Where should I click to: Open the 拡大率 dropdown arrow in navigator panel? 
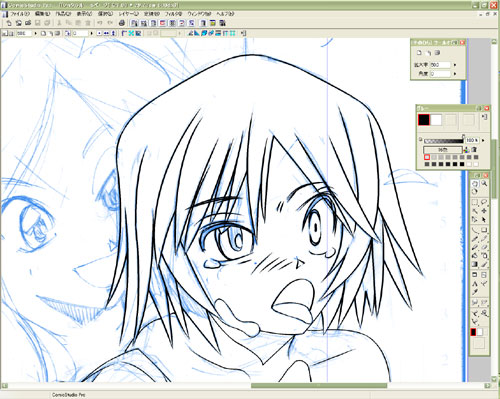click(455, 65)
